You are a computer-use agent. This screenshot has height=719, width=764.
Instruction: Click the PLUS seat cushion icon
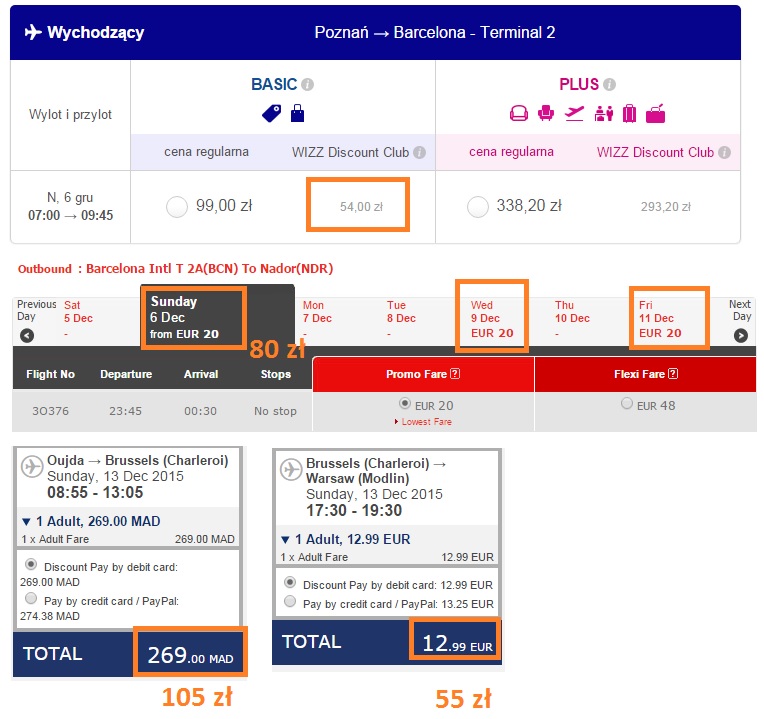point(519,114)
